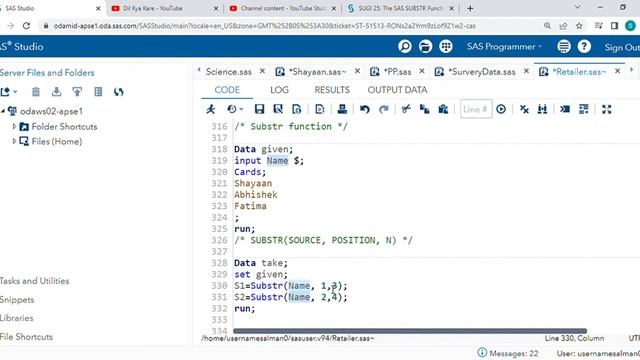Click the horizontal scrollbar of code editor
The height and width of the screenshot is (360, 640).
tap(410, 331)
